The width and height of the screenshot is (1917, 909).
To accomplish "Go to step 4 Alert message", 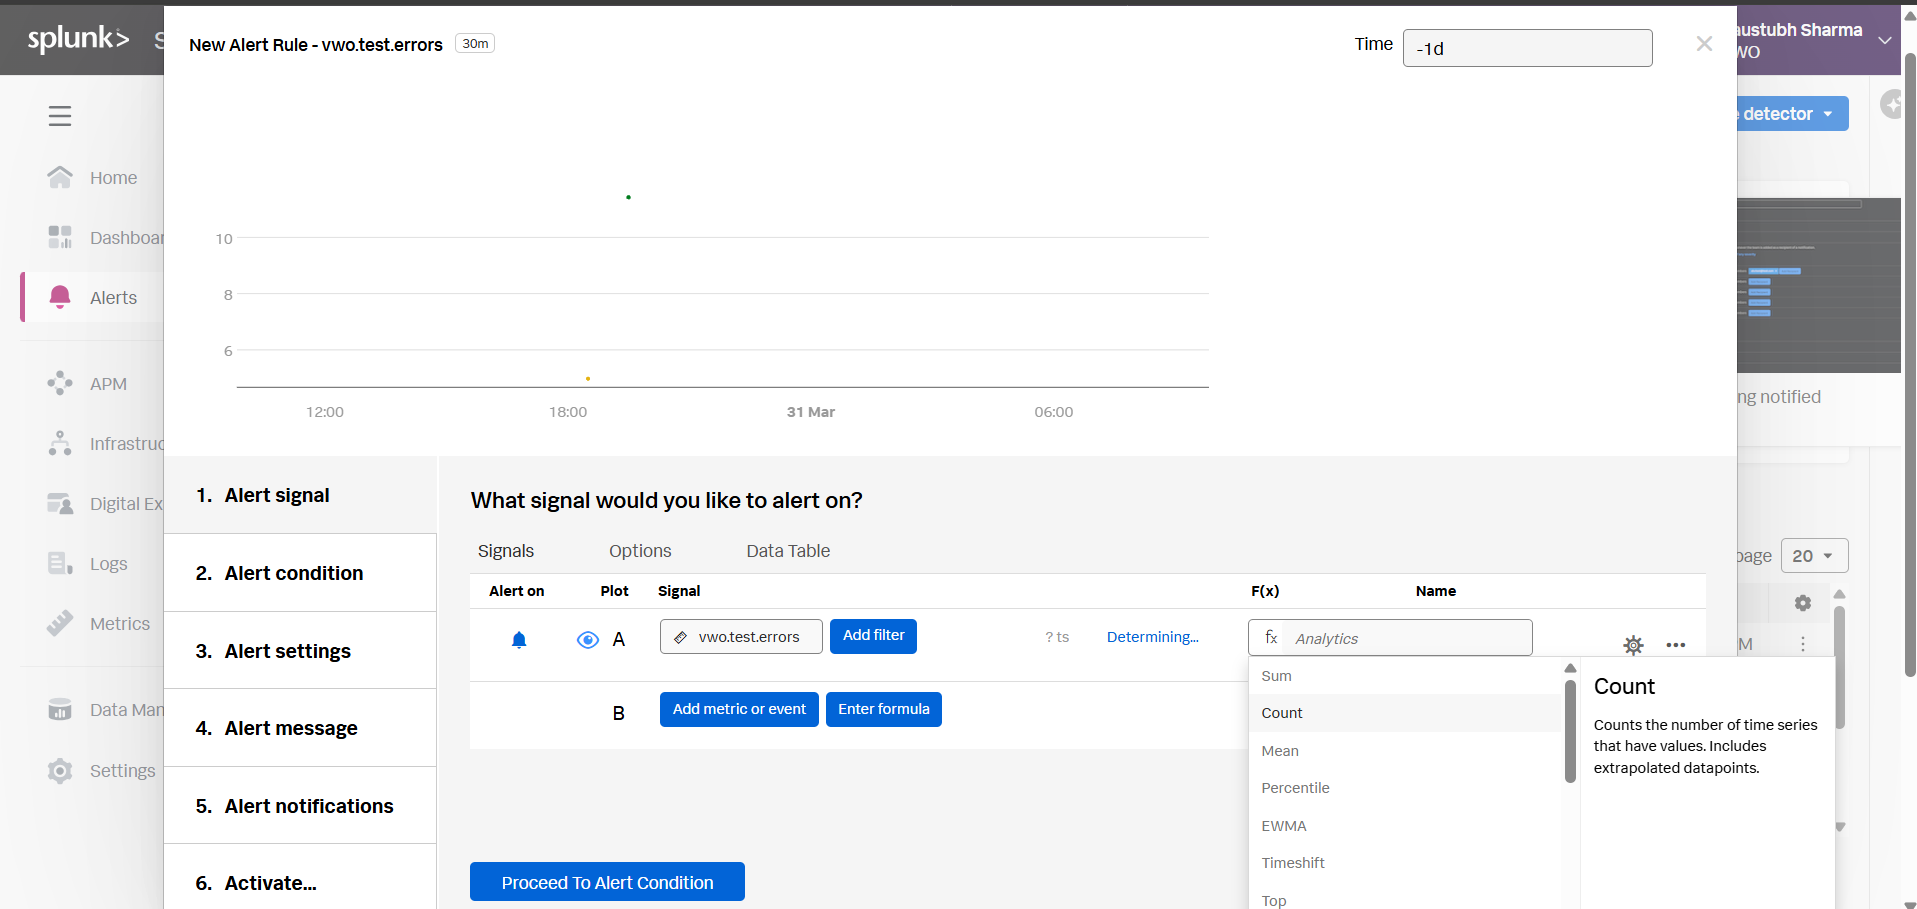I will point(300,728).
